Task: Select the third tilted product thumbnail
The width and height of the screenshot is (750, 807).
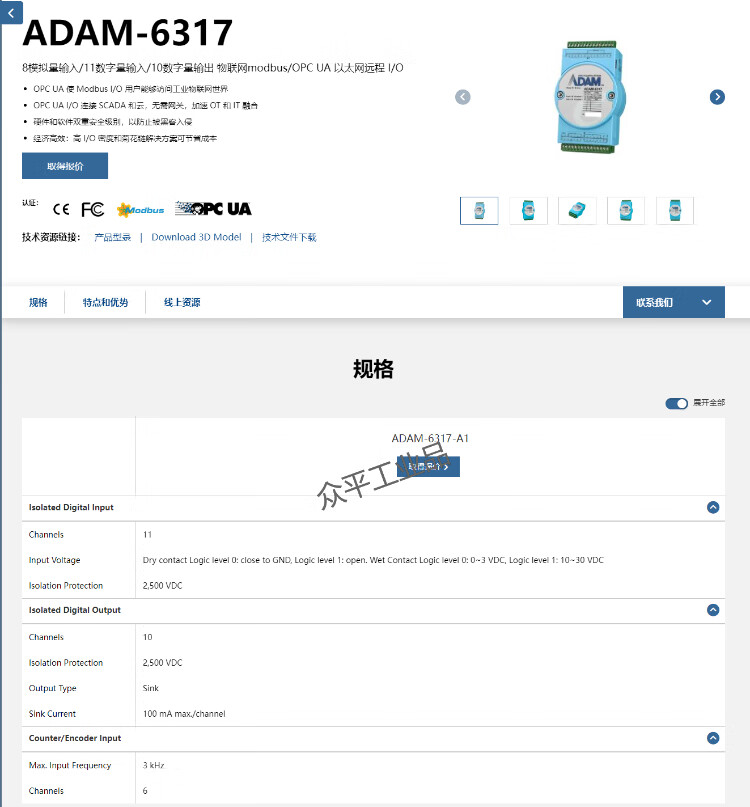Action: tap(577, 210)
